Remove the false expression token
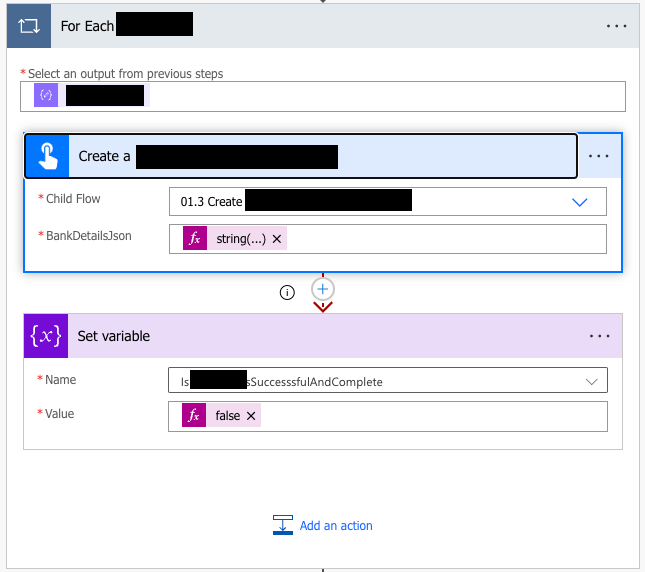645x572 pixels. click(251, 415)
